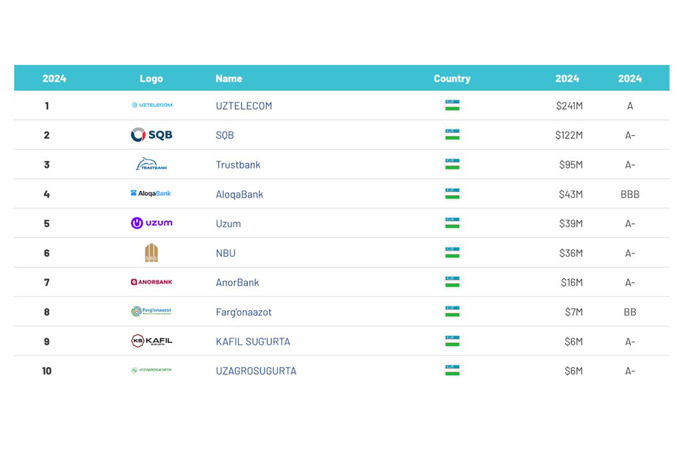The image size is (680, 453).
Task: Click the Uzbekistan flag in UZTELECOM row
Action: 452,105
